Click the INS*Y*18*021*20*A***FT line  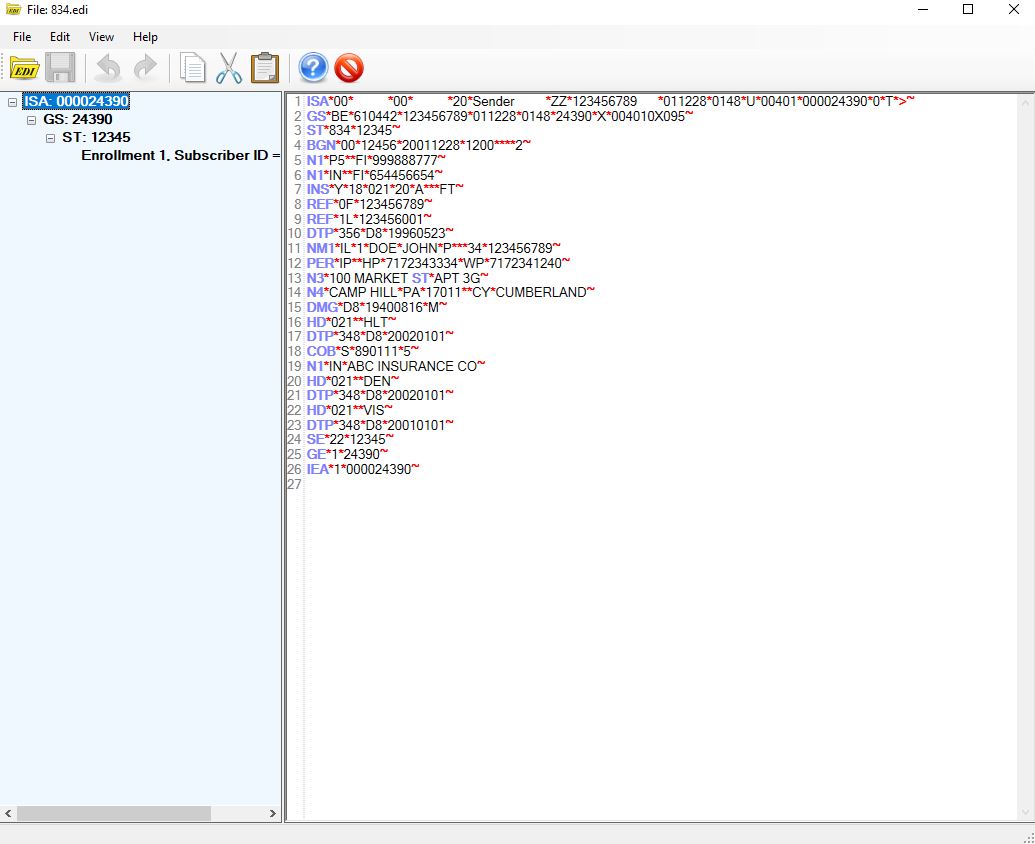point(385,189)
